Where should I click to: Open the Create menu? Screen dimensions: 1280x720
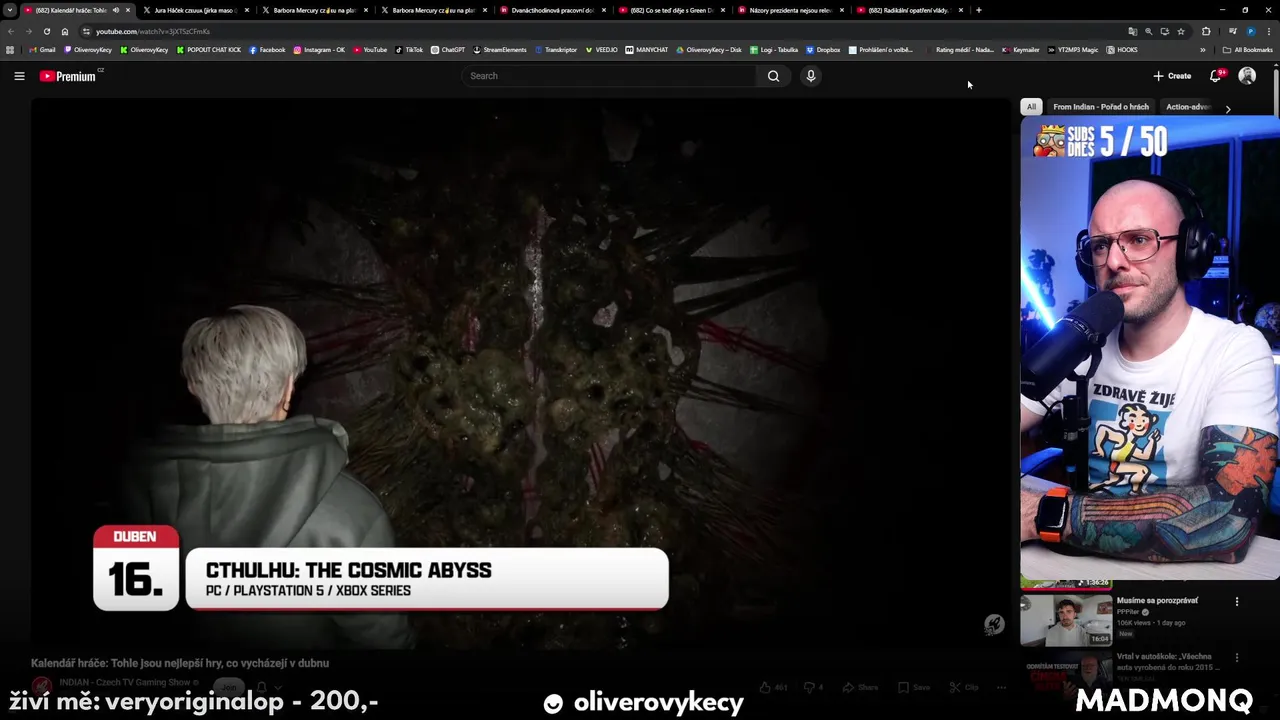click(1172, 76)
